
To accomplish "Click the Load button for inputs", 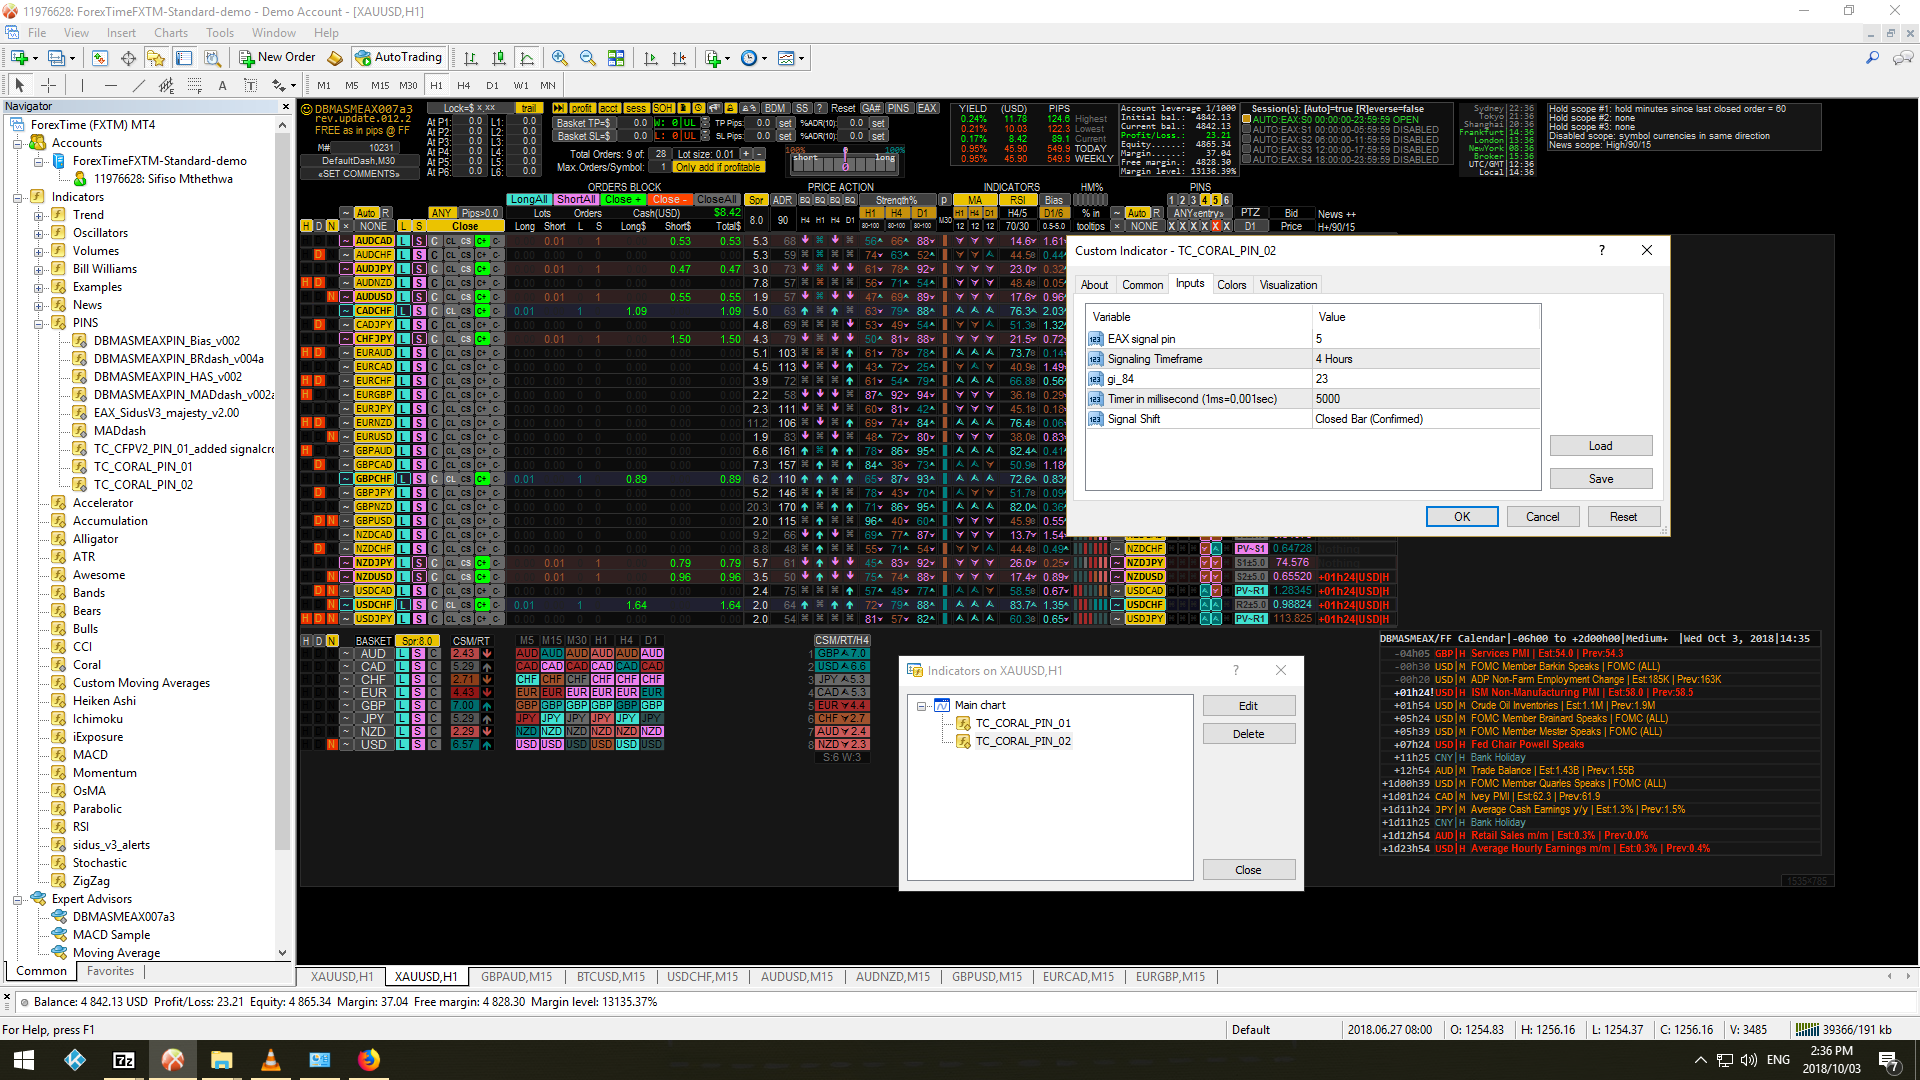I will coord(1601,446).
